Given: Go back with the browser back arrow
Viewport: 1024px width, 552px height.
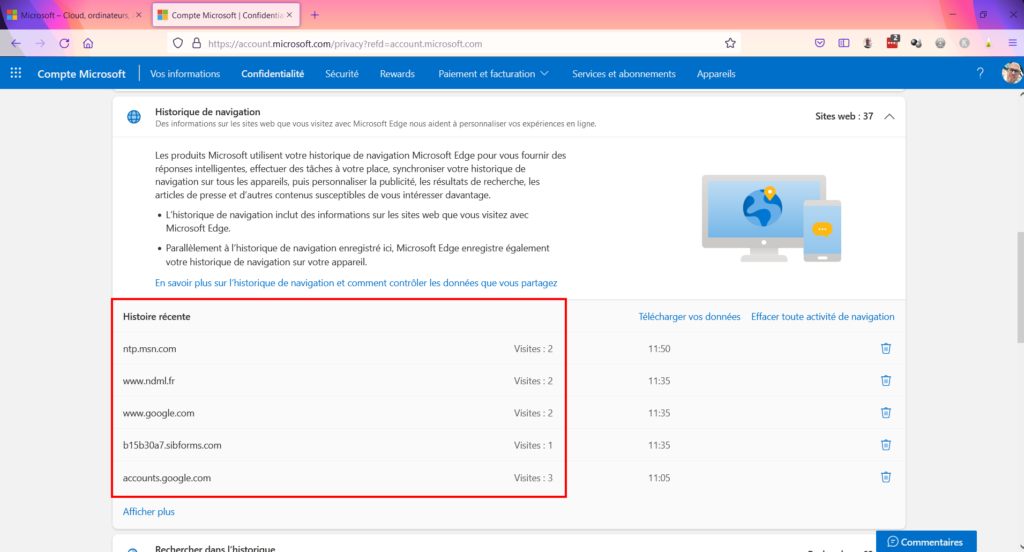Looking at the screenshot, I should pyautogui.click(x=16, y=43).
